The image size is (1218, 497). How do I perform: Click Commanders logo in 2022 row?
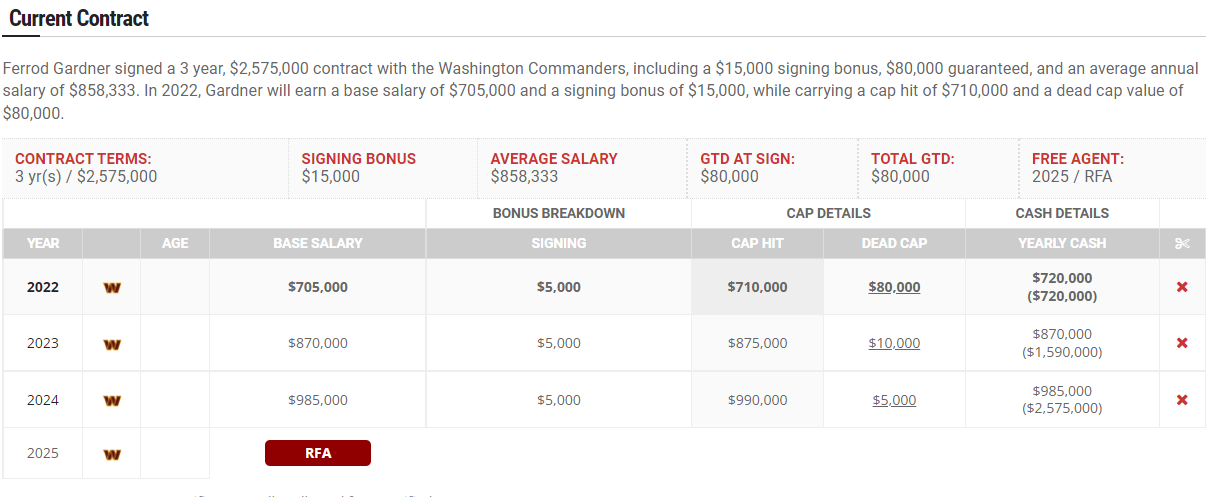[112, 288]
